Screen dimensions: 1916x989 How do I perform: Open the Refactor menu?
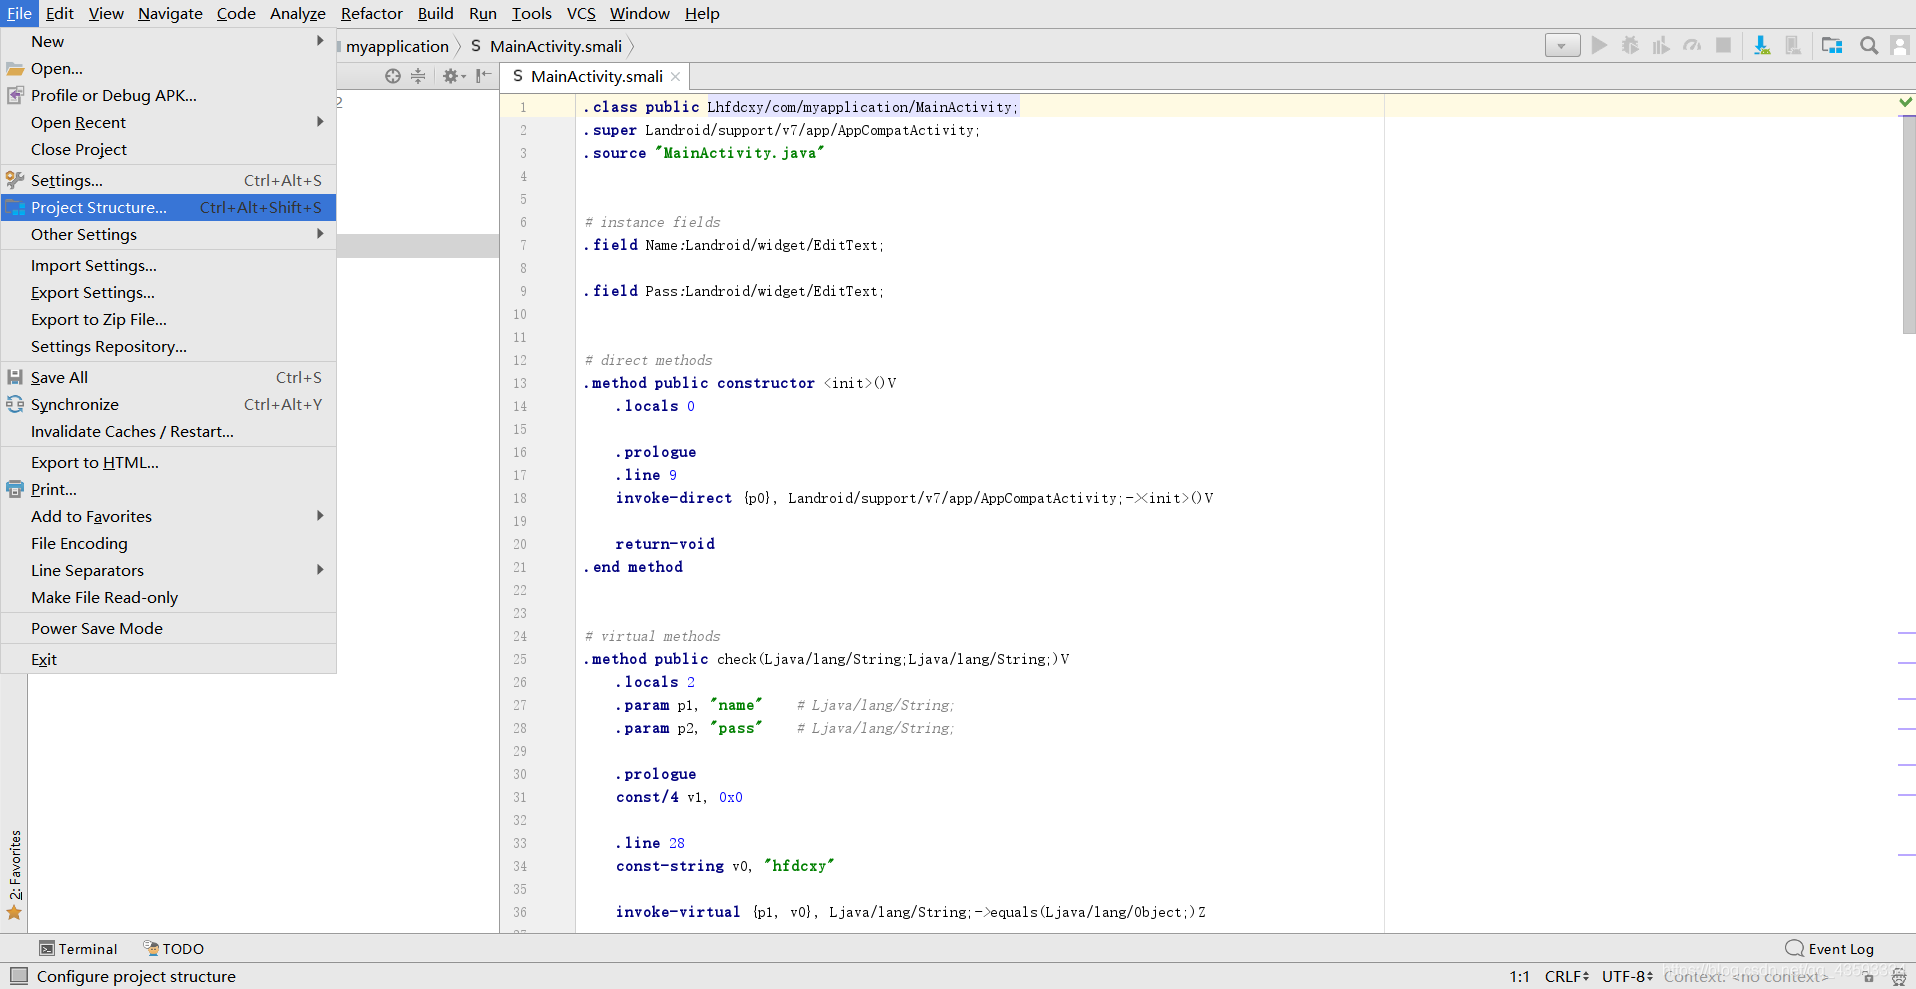(372, 13)
